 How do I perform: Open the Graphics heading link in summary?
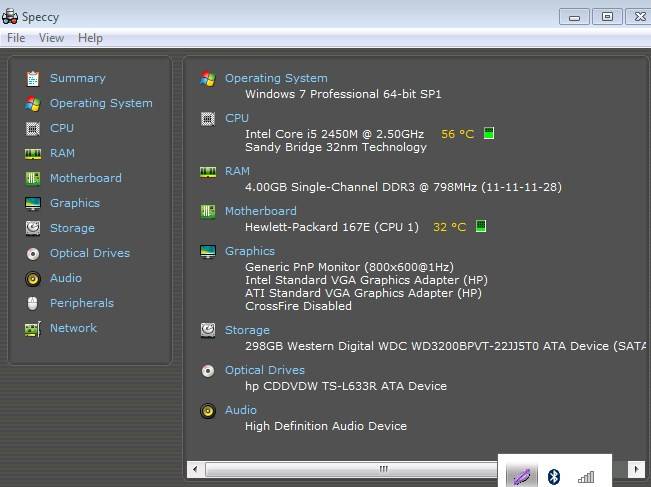tap(250, 251)
